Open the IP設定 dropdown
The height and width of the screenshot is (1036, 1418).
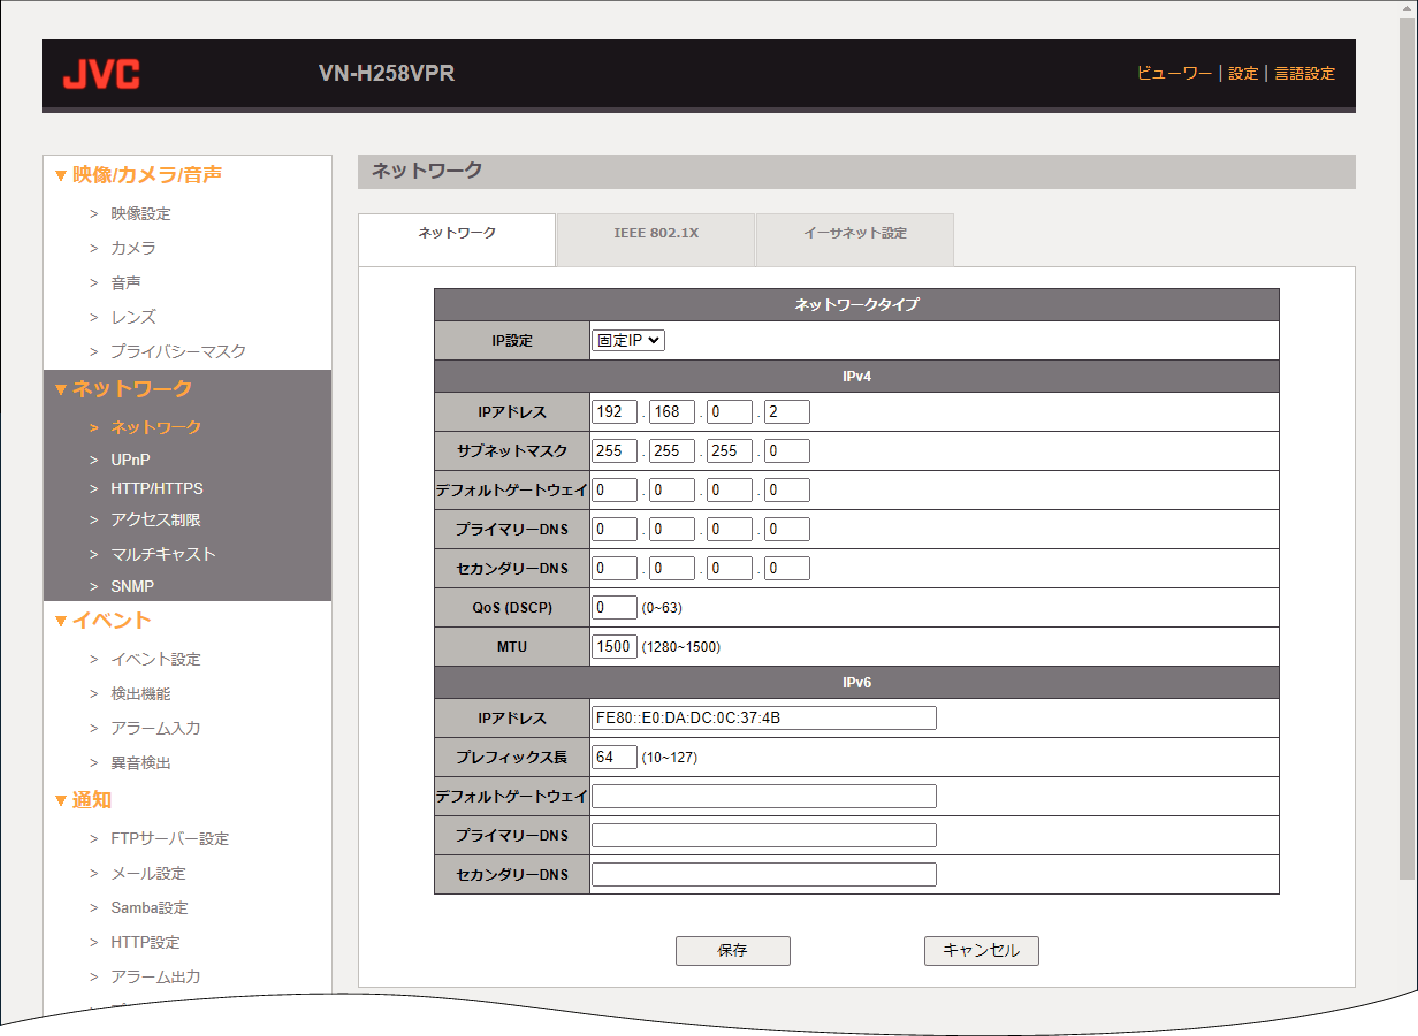(628, 340)
